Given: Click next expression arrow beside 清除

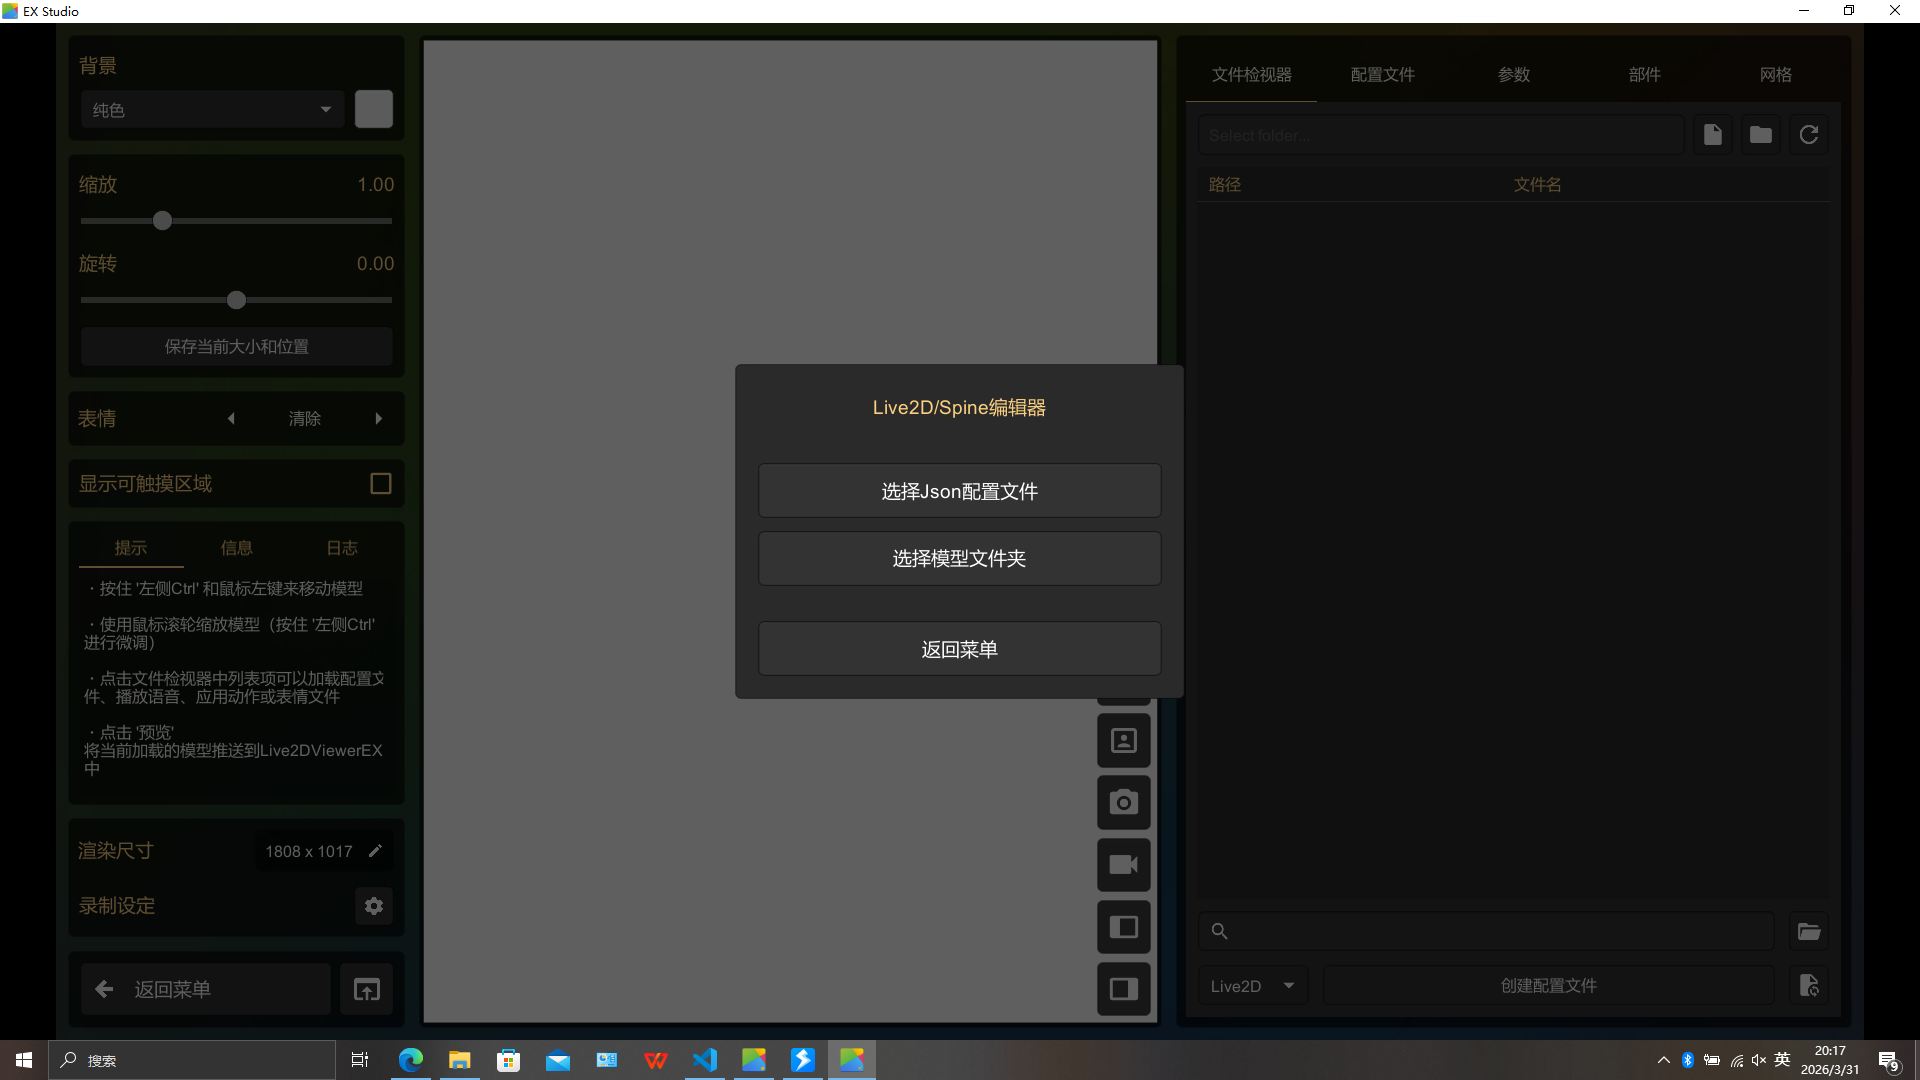Looking at the screenshot, I should [379, 419].
